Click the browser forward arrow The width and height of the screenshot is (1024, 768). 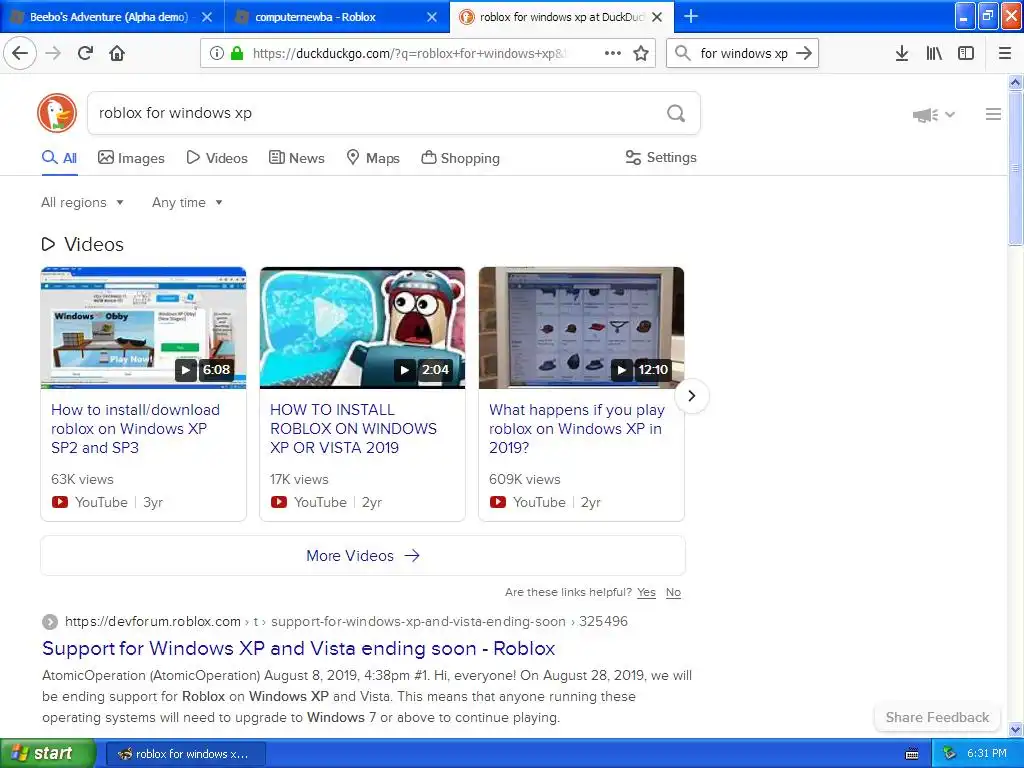click(x=53, y=53)
